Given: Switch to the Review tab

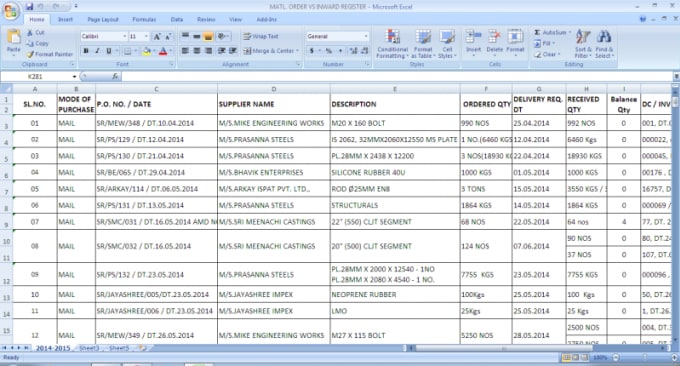Looking at the screenshot, I should (x=206, y=20).
